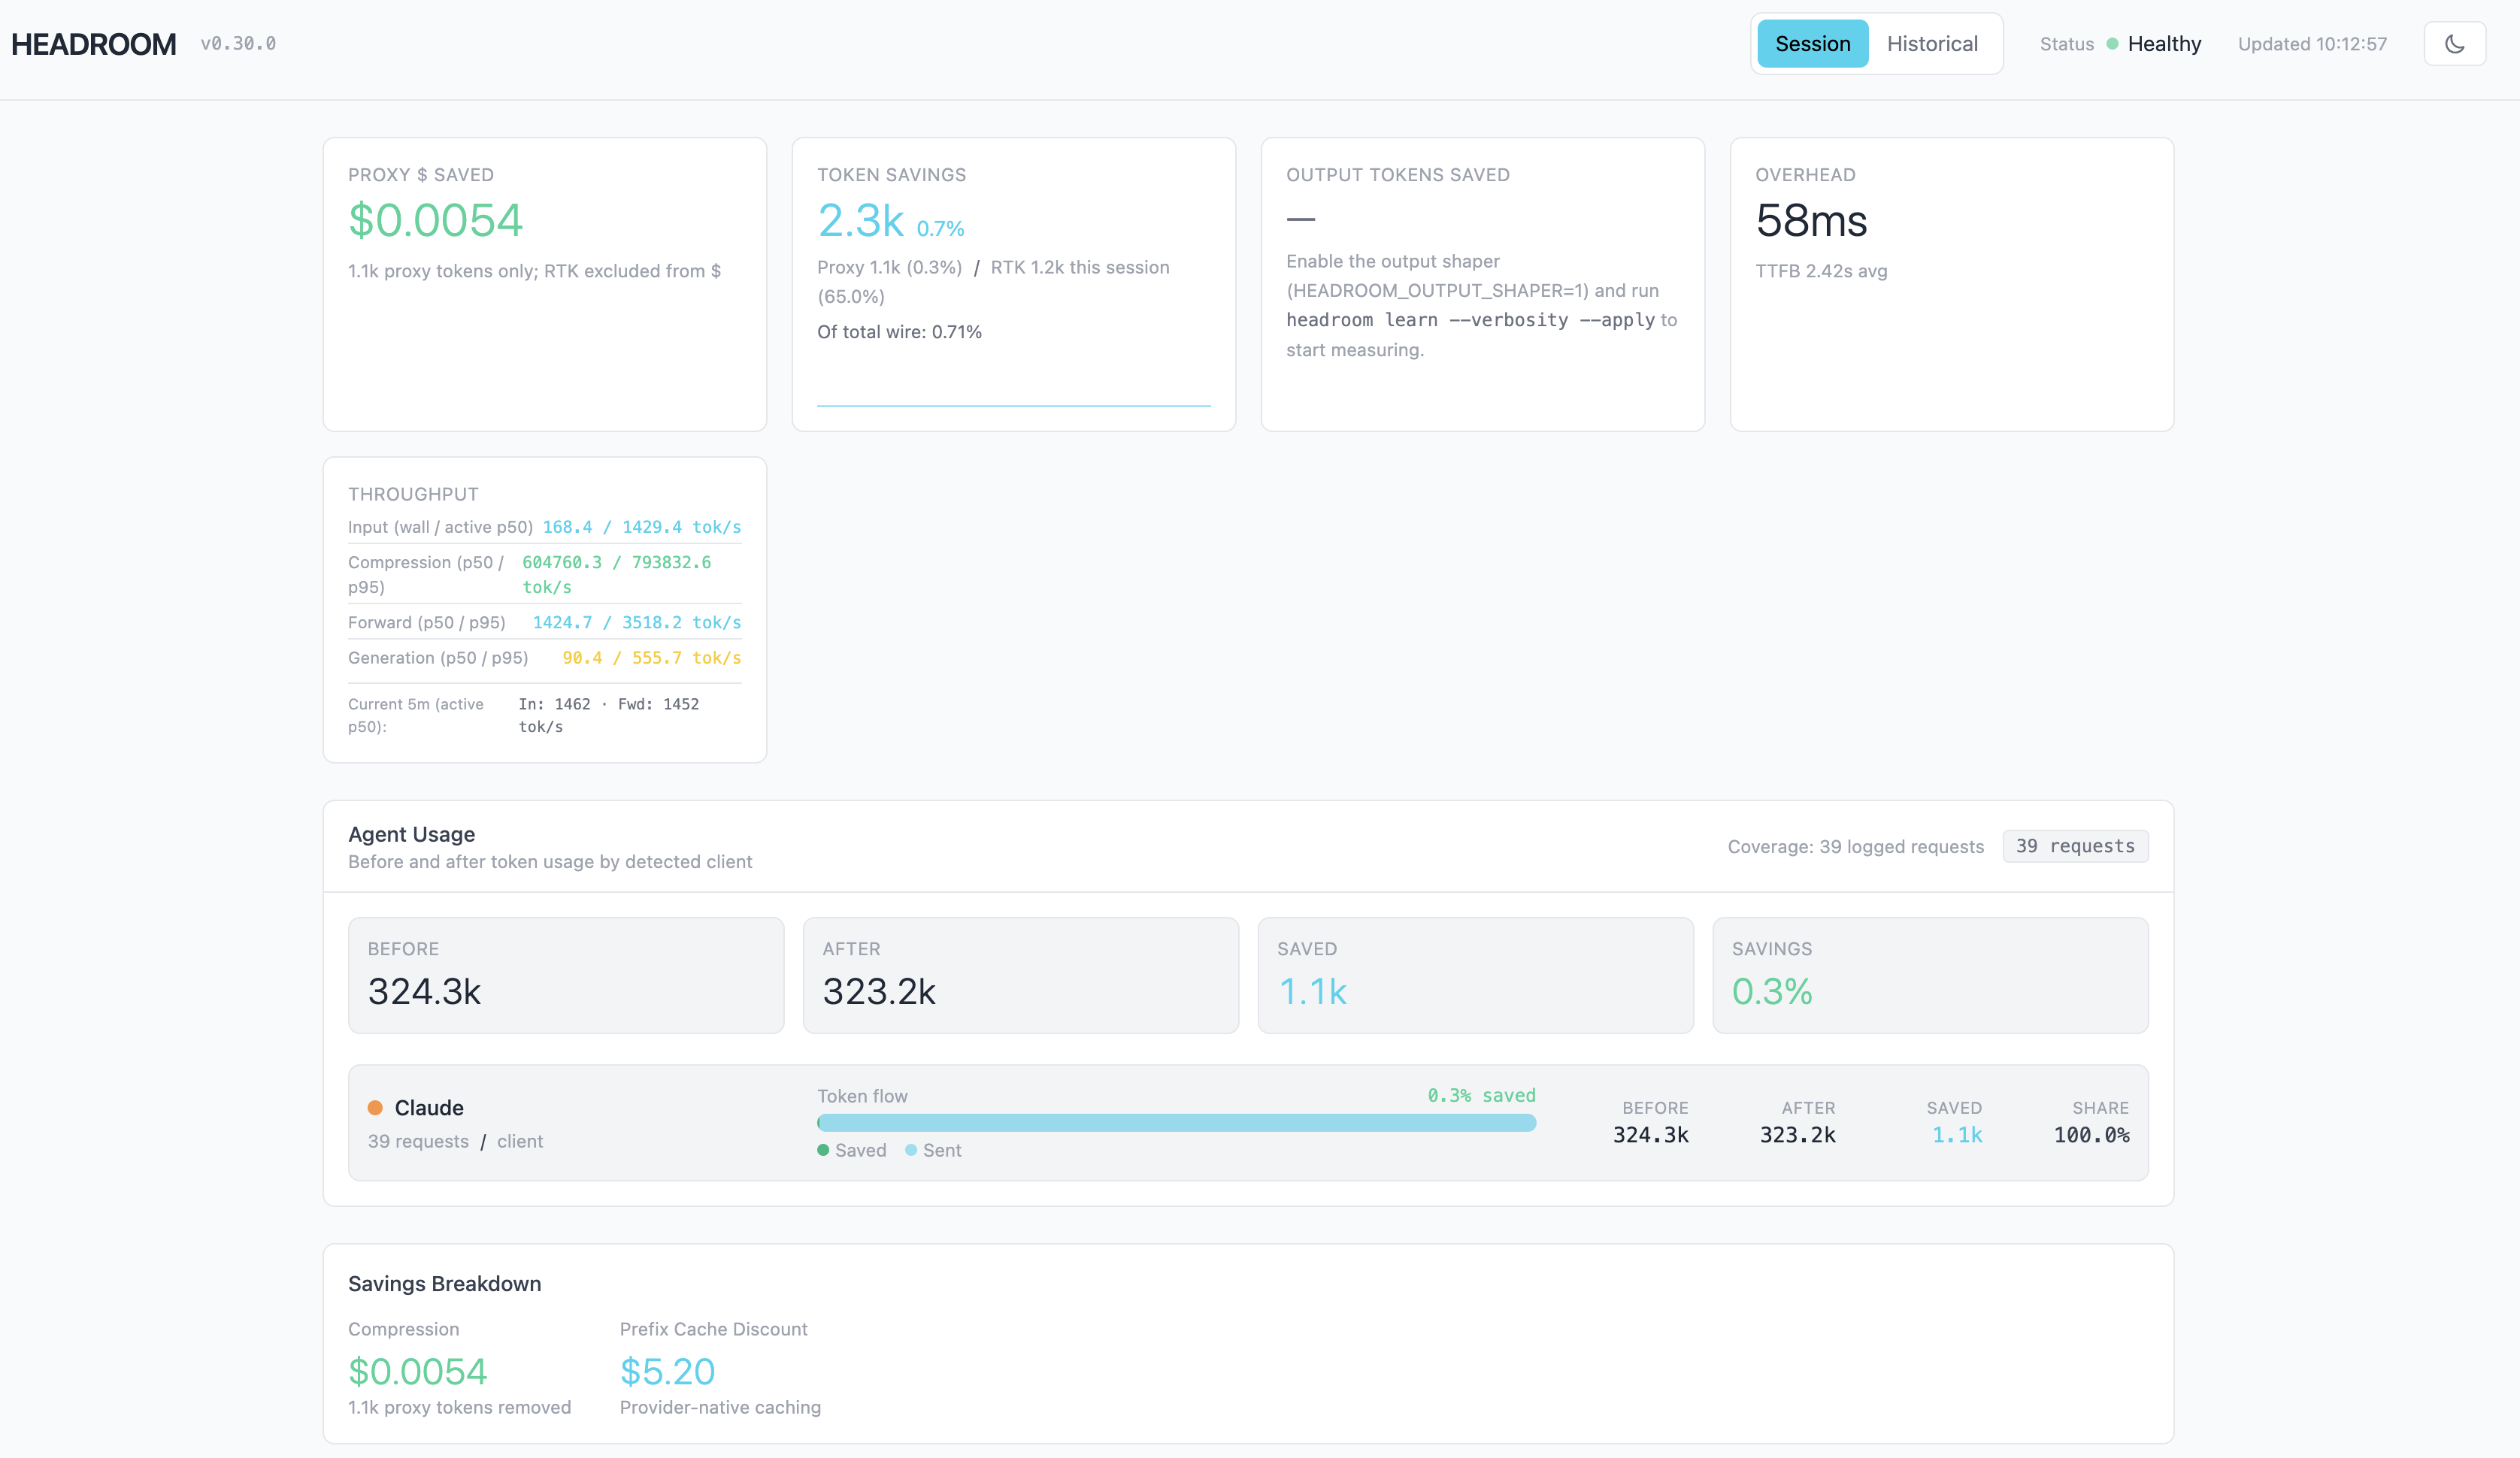Viewport: 2520px width, 1458px height.
Task: Select the Claude client row name
Action: (x=429, y=1108)
